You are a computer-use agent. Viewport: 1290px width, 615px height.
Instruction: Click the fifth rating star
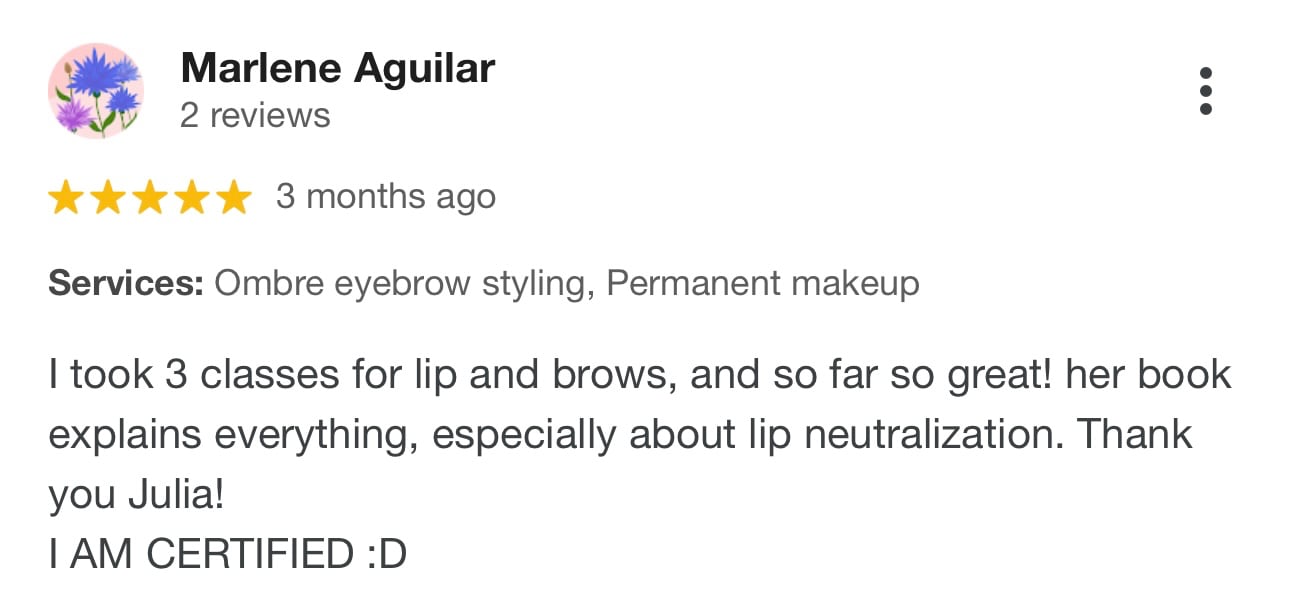233,198
